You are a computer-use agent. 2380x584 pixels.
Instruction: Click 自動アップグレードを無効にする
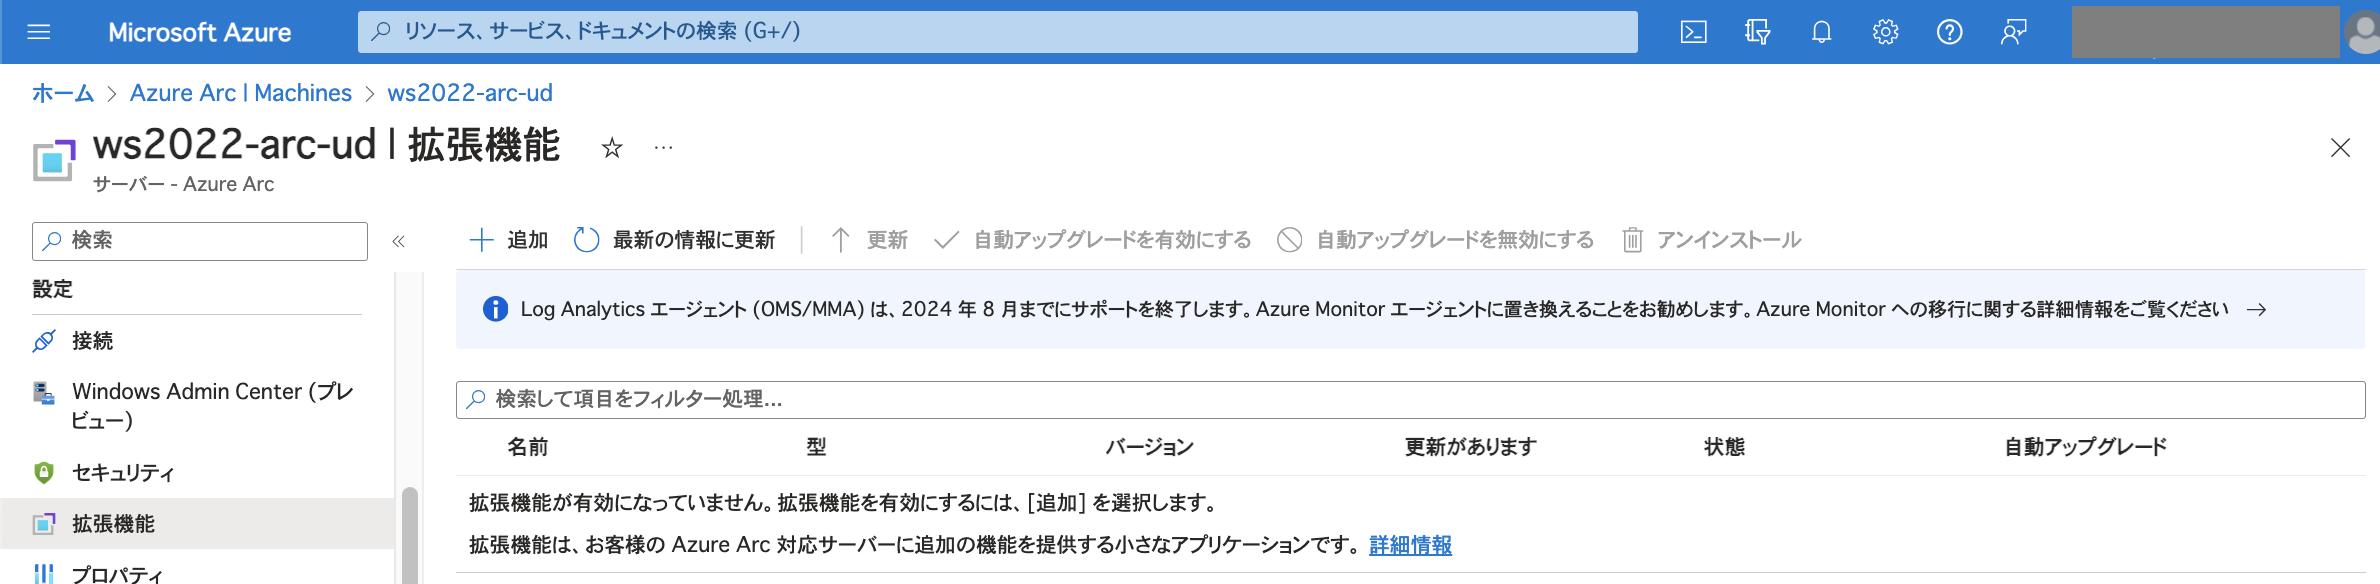click(x=1435, y=240)
